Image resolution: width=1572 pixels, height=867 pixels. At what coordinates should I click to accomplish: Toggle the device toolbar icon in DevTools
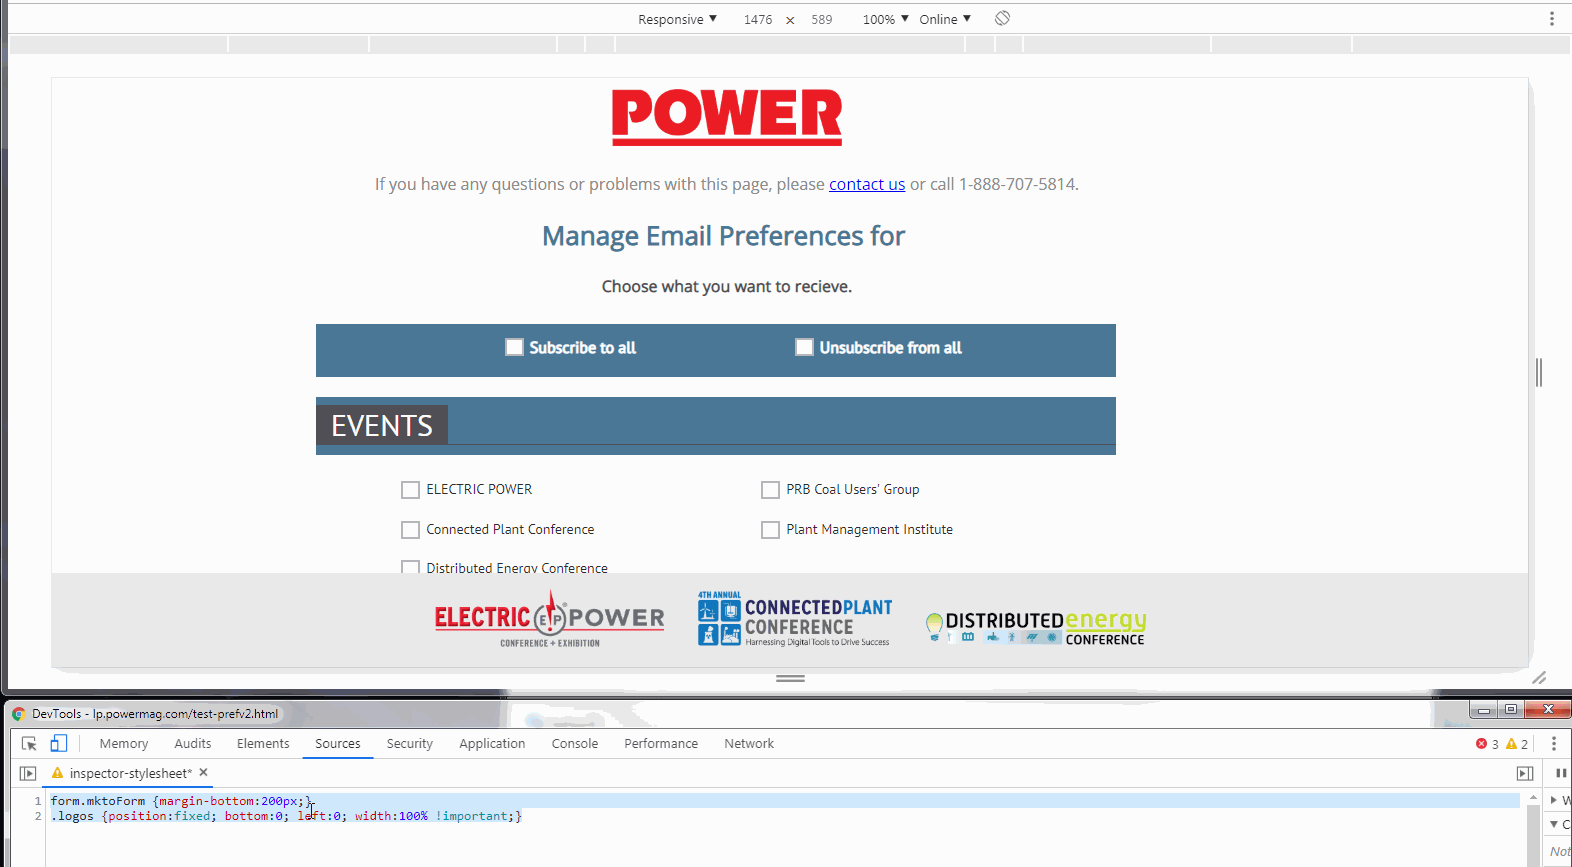tap(59, 743)
